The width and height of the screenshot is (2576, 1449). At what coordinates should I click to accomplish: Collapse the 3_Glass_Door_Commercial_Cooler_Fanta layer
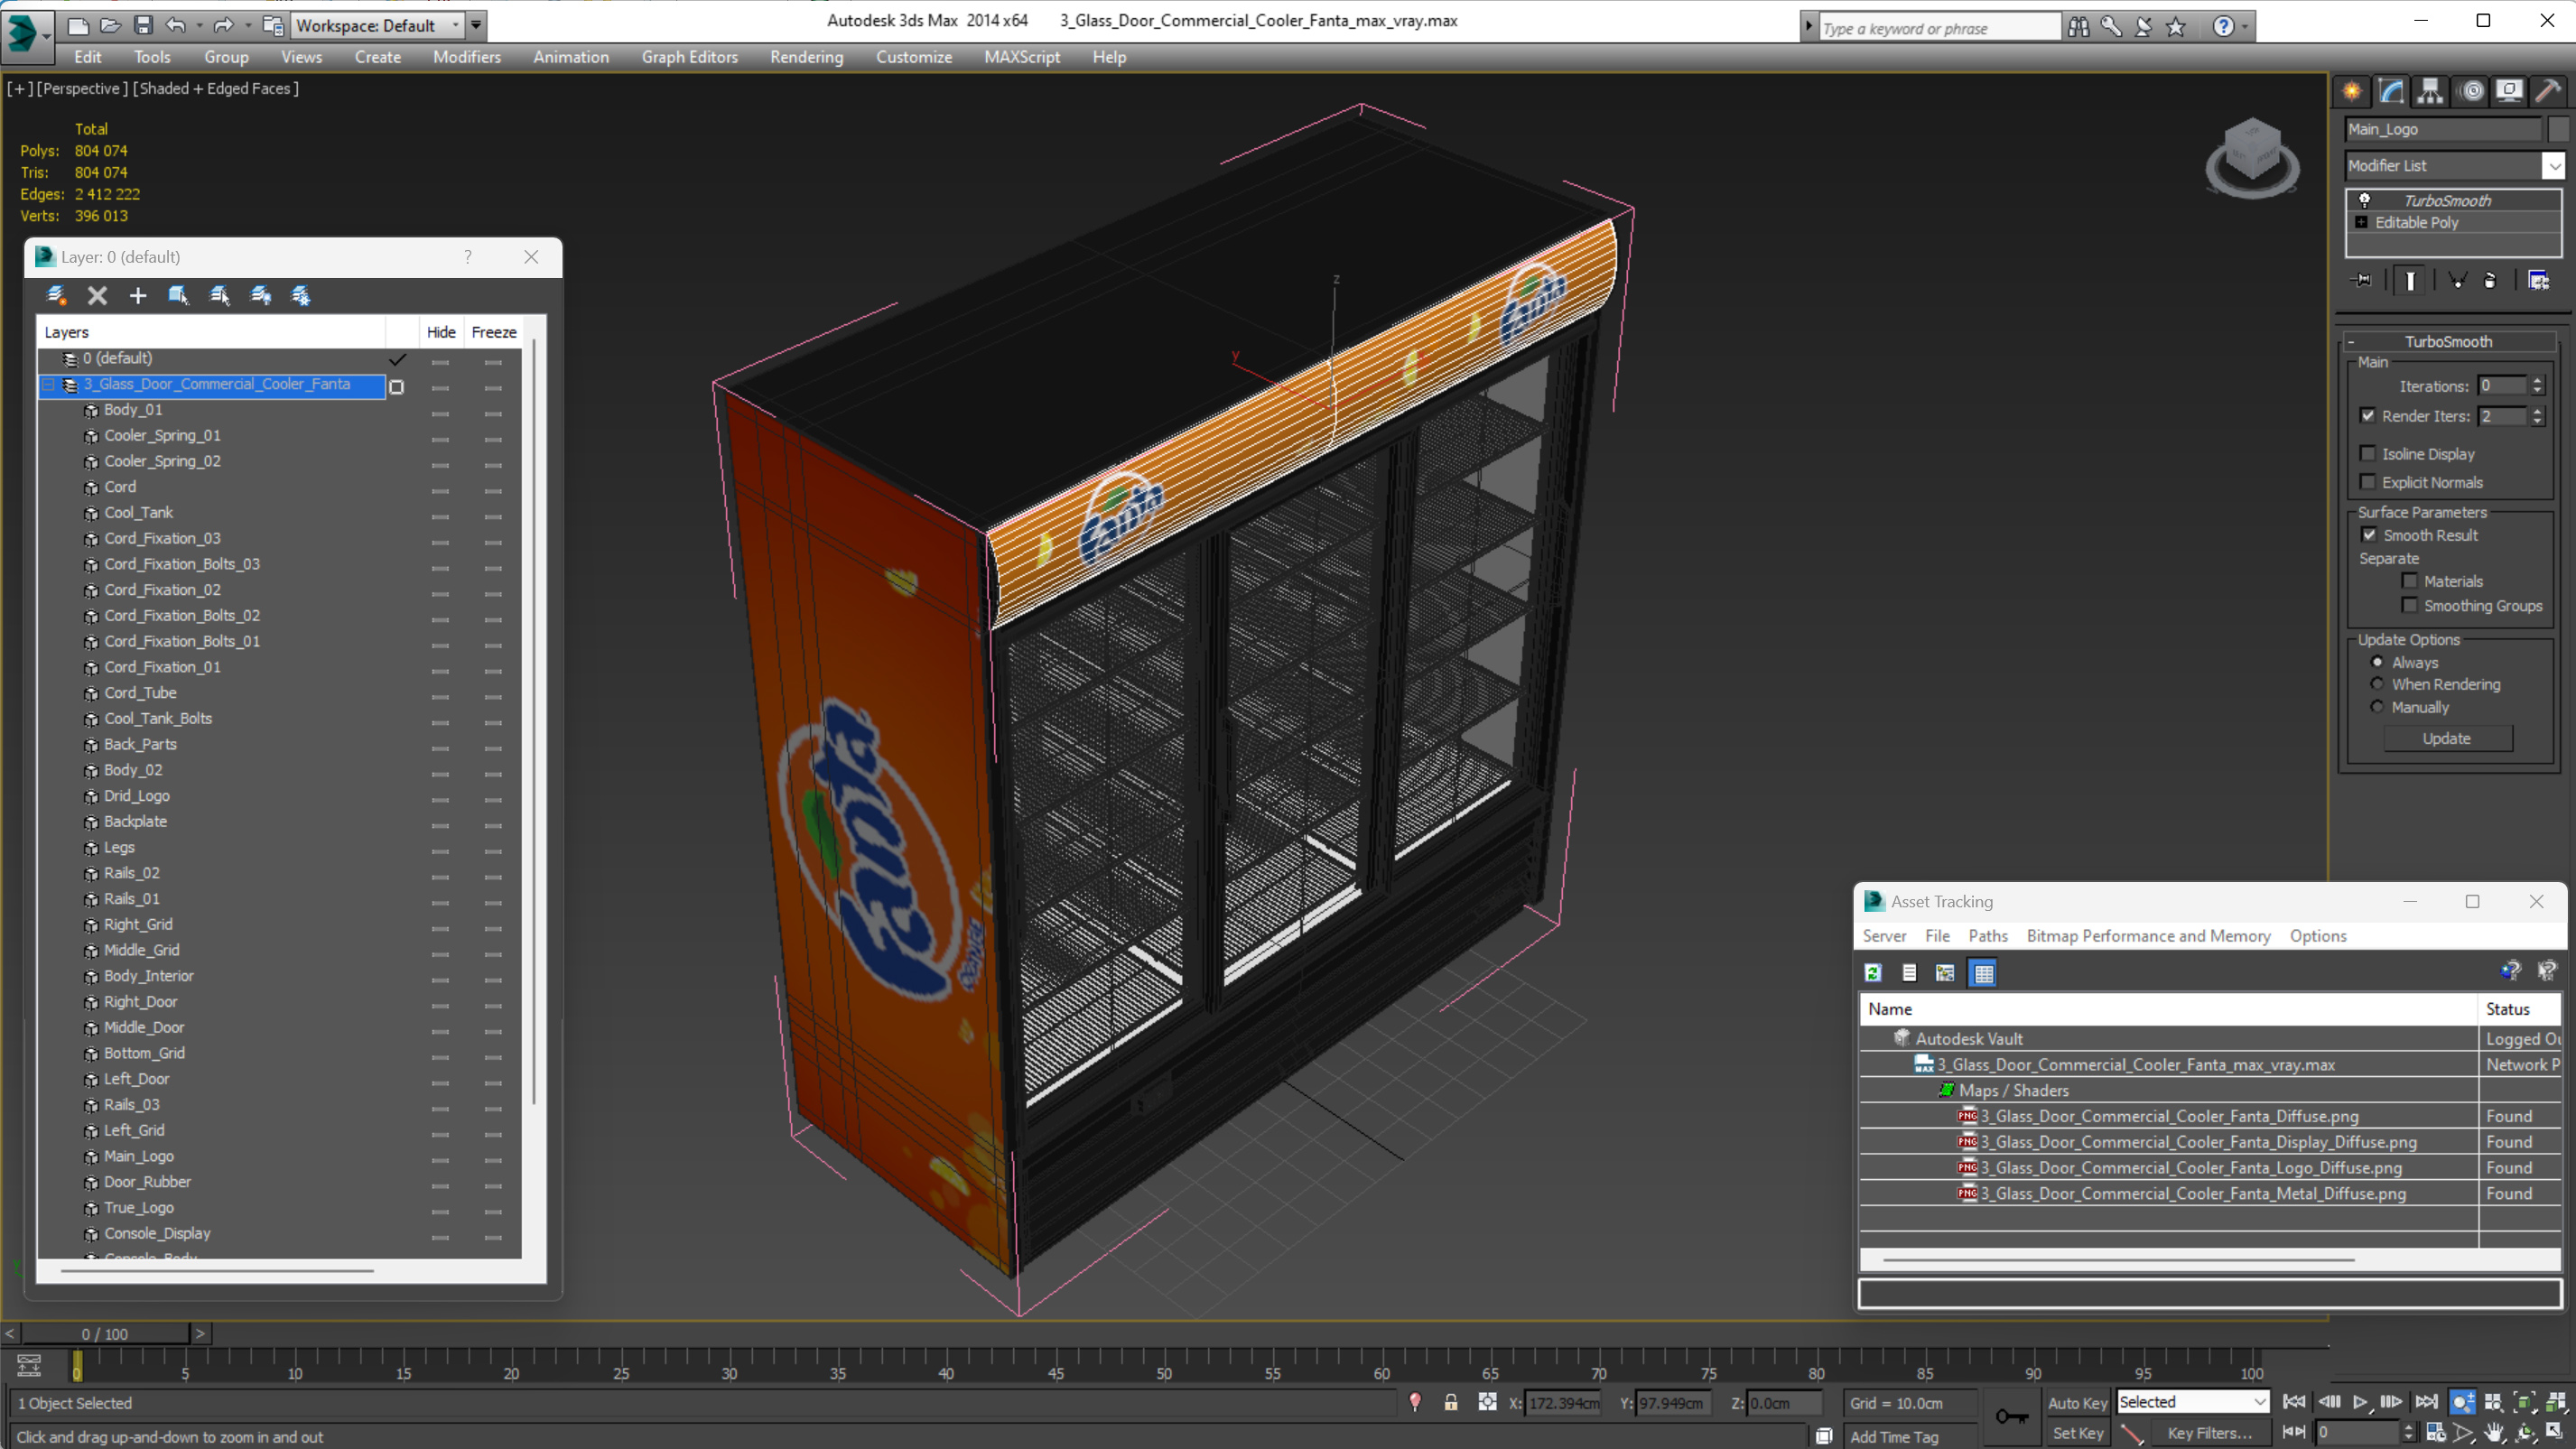coord(48,384)
